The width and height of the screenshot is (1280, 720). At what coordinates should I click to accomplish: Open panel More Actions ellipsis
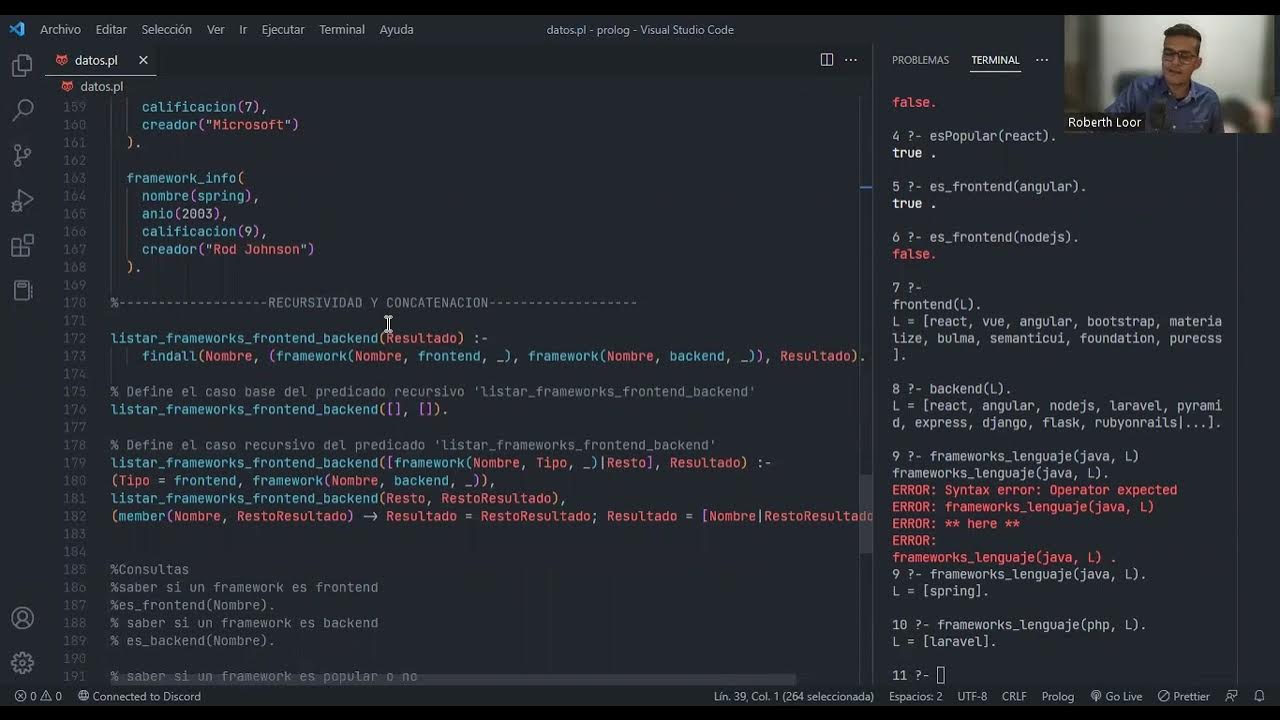coord(1042,60)
